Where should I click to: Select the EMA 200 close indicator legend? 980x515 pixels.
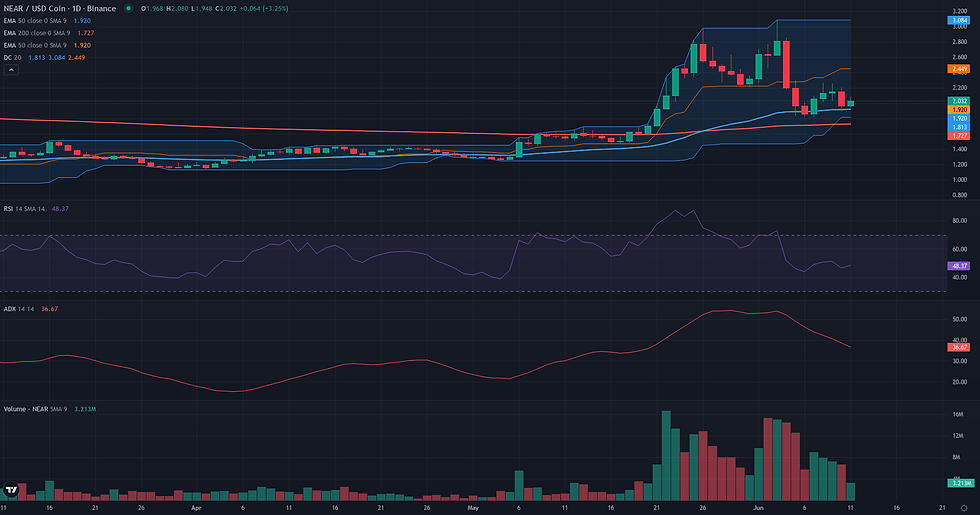(x=49, y=32)
